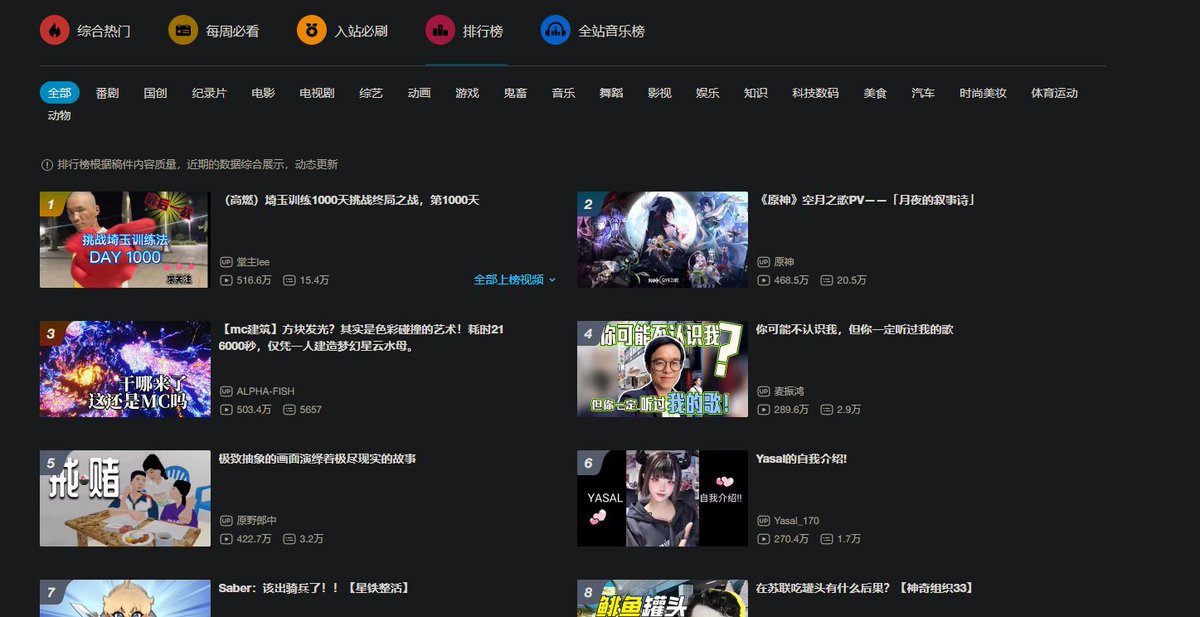
Task: Filter ranking by 美食 category
Action: pyautogui.click(x=875, y=93)
